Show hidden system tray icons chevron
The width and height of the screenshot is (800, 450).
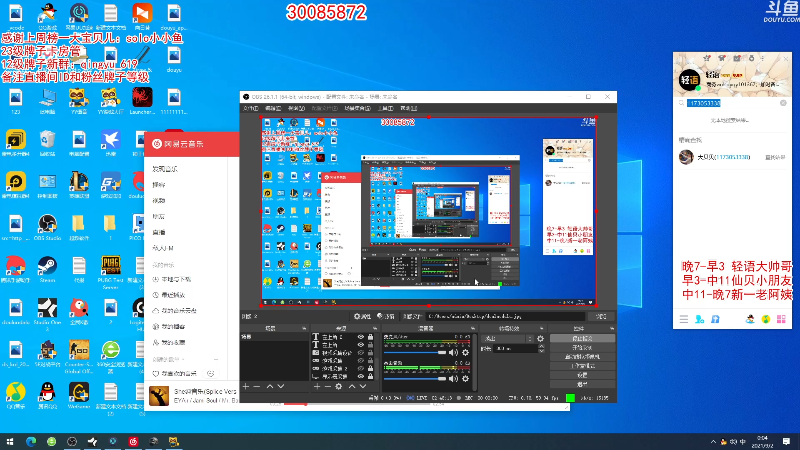pos(713,441)
